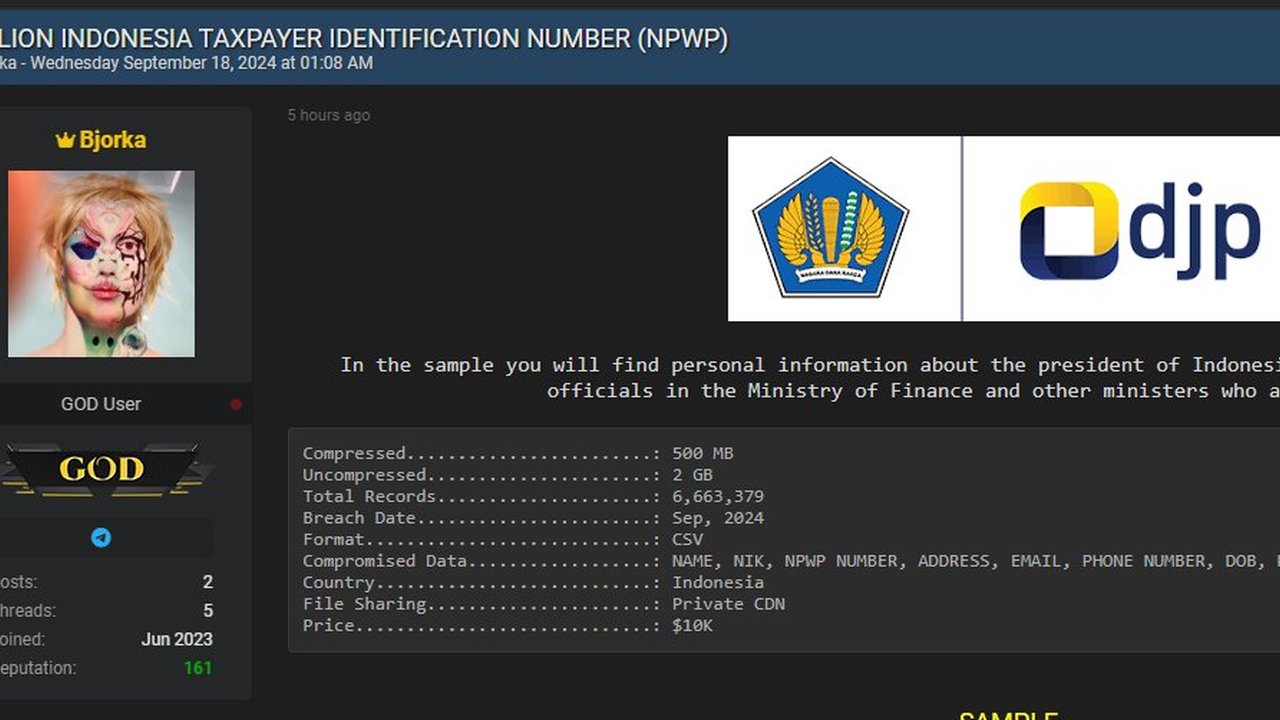Click the Ministry of Finance pentagon emblem
1280x720 pixels.
(x=830, y=229)
